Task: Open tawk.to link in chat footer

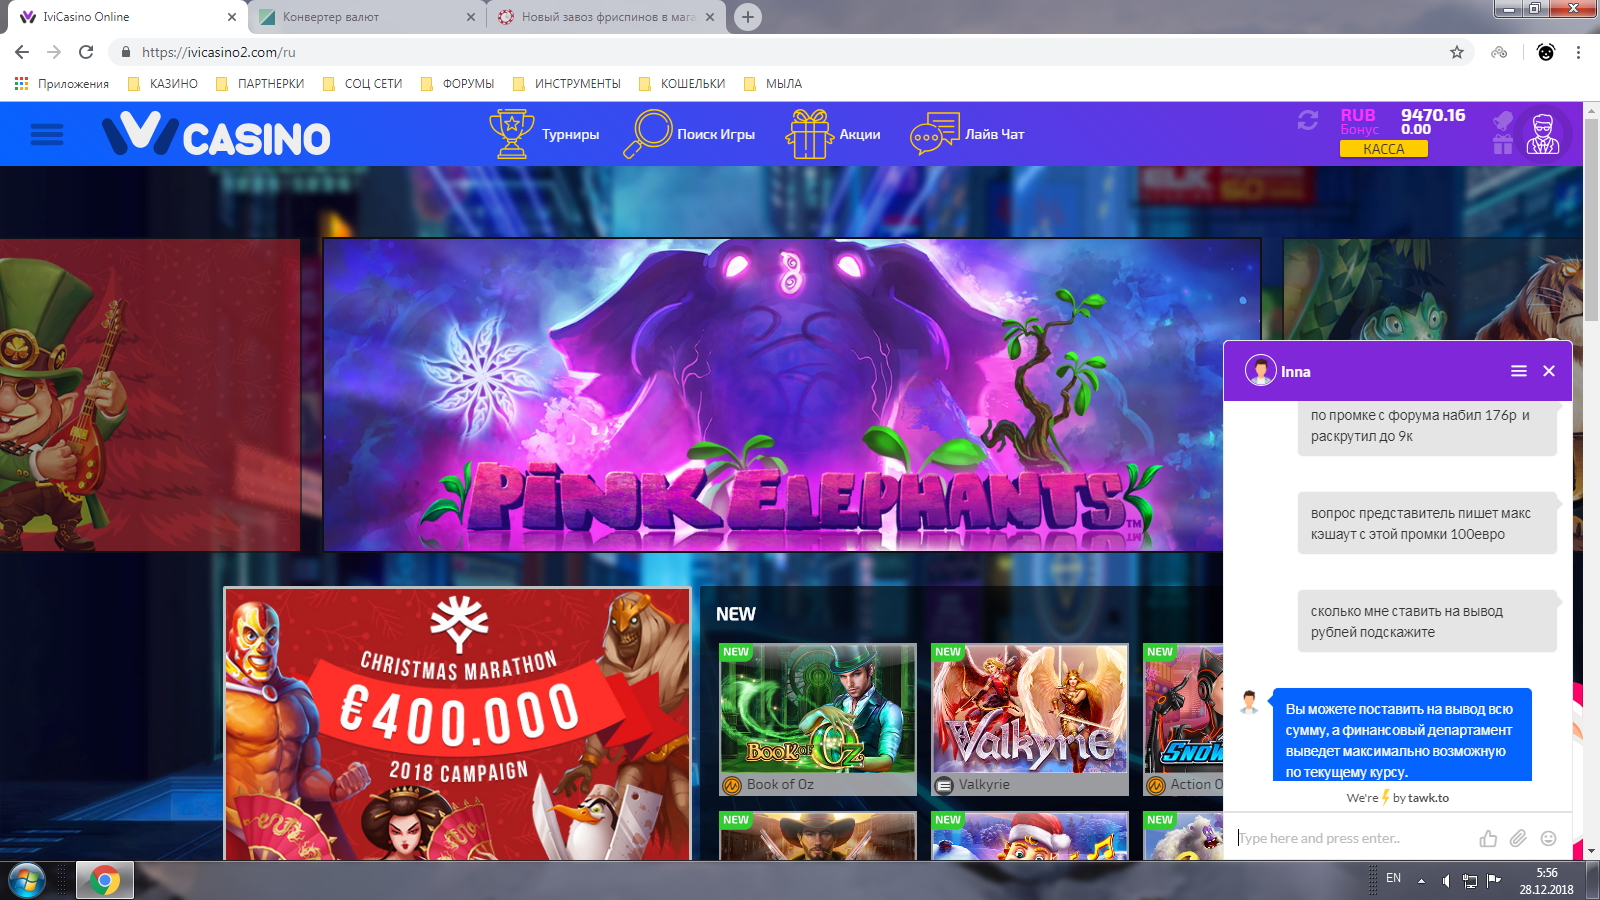Action: point(1428,798)
